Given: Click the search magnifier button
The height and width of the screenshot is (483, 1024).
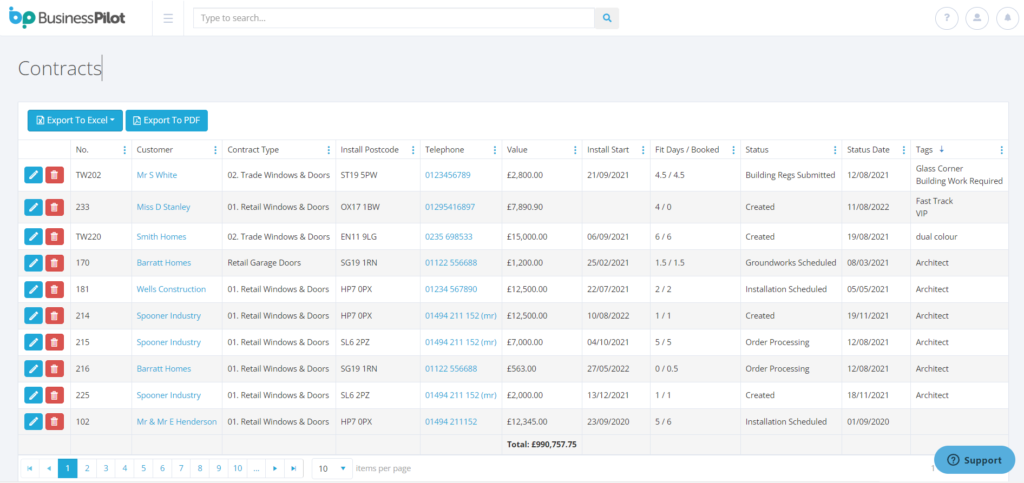Looking at the screenshot, I should [x=607, y=18].
